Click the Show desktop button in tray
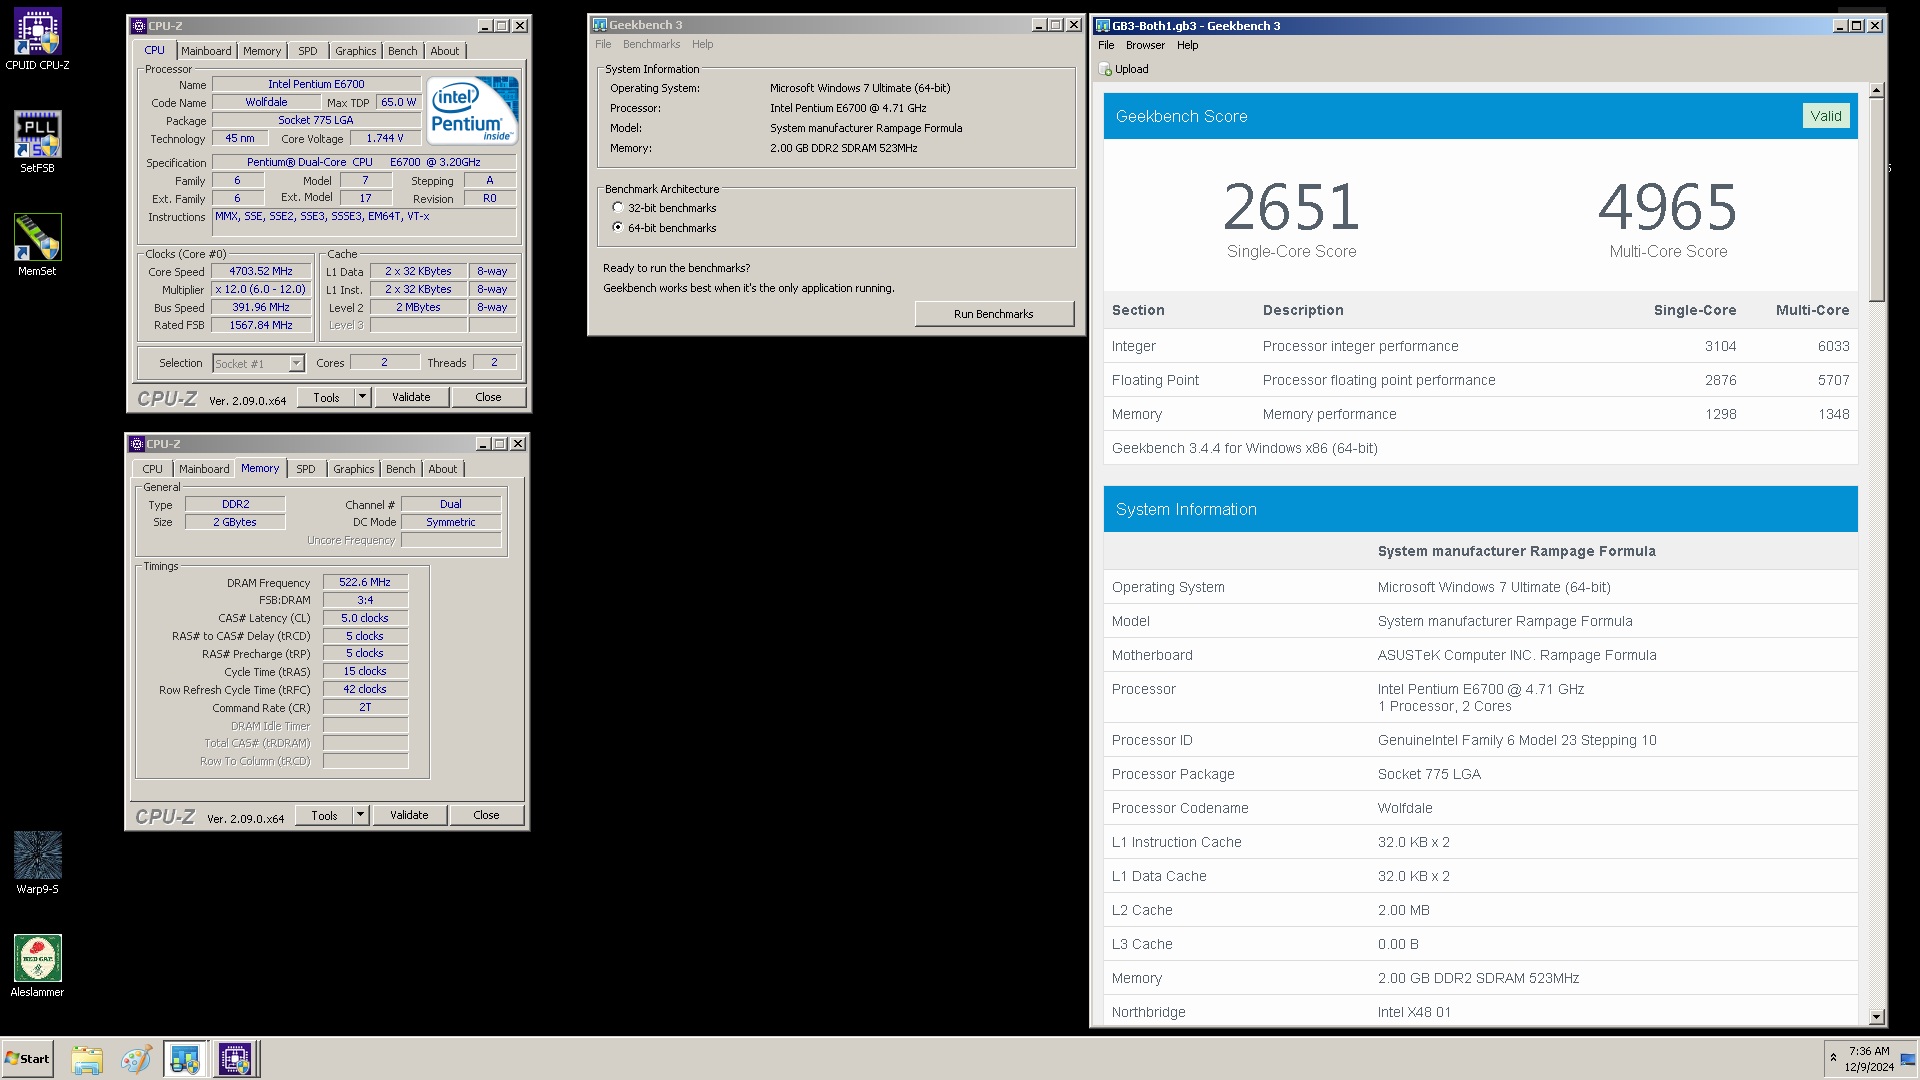This screenshot has height=1080, width=1920. click(1908, 1059)
